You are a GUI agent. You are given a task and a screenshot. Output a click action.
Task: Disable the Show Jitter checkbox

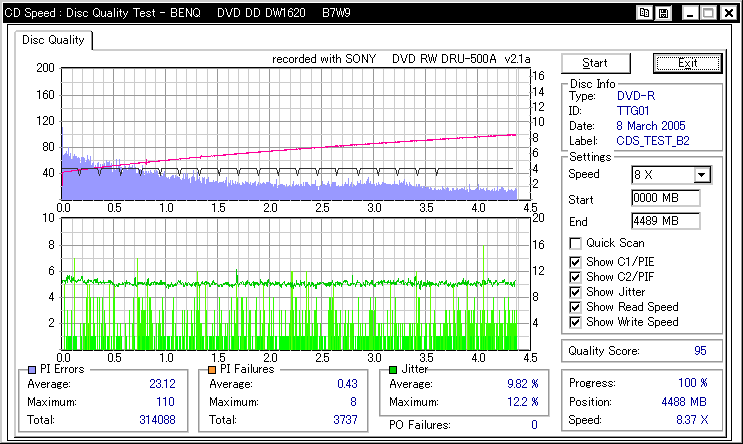(575, 291)
